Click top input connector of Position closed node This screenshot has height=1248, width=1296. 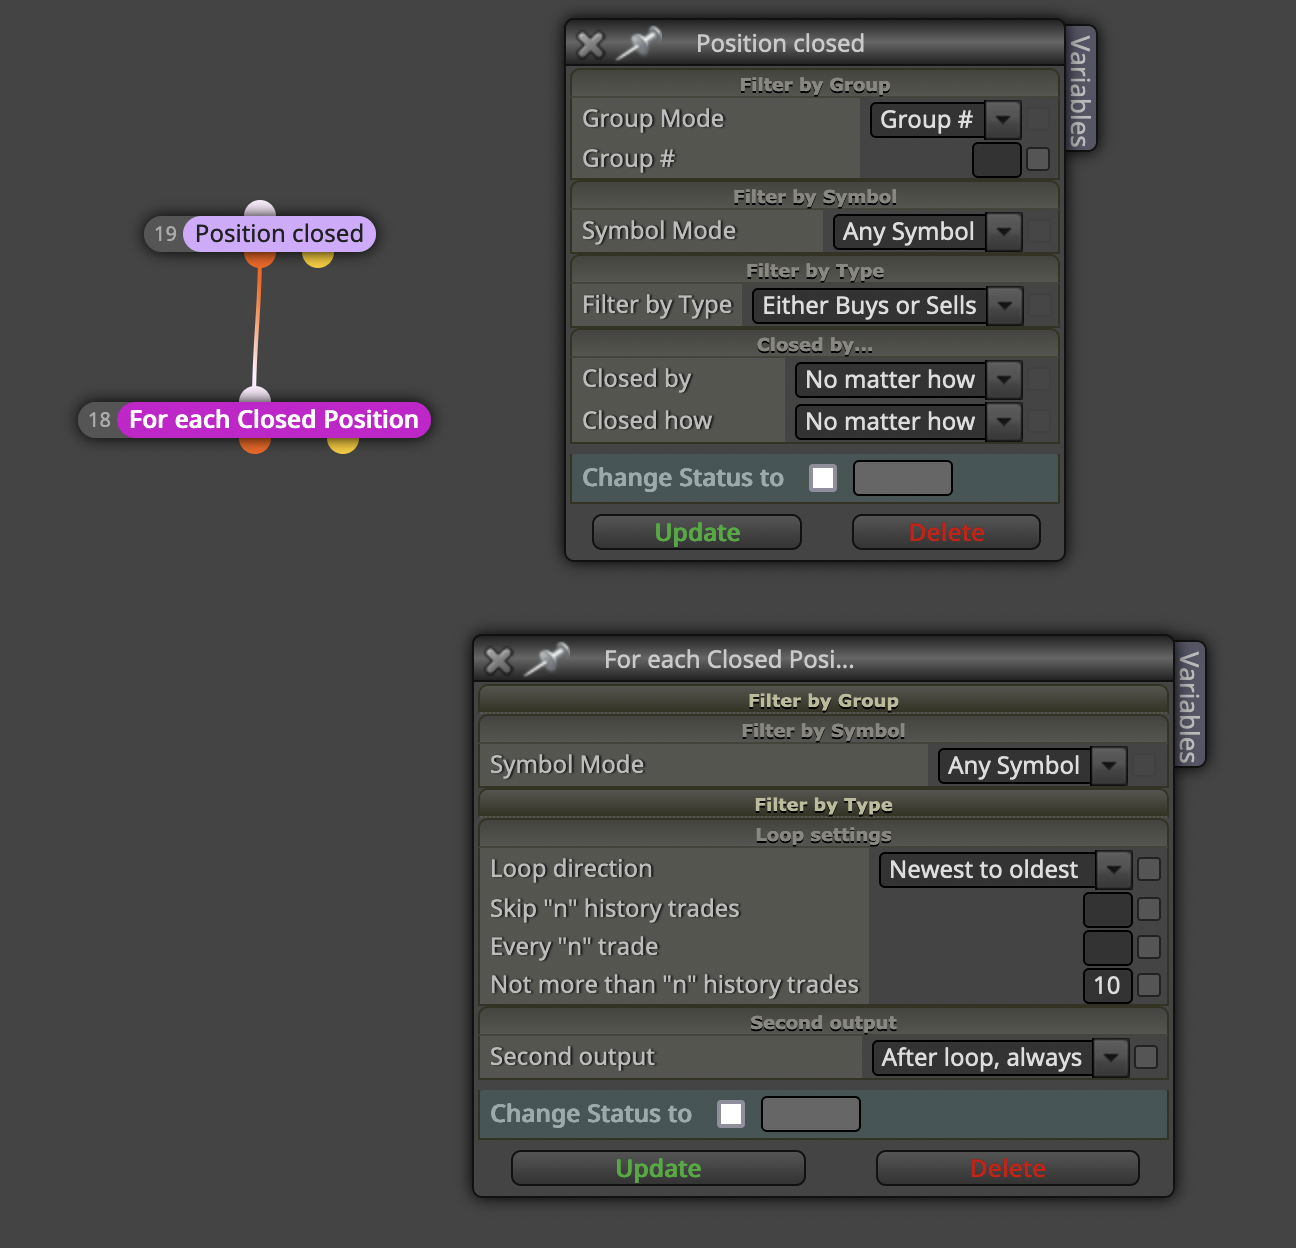(x=260, y=209)
